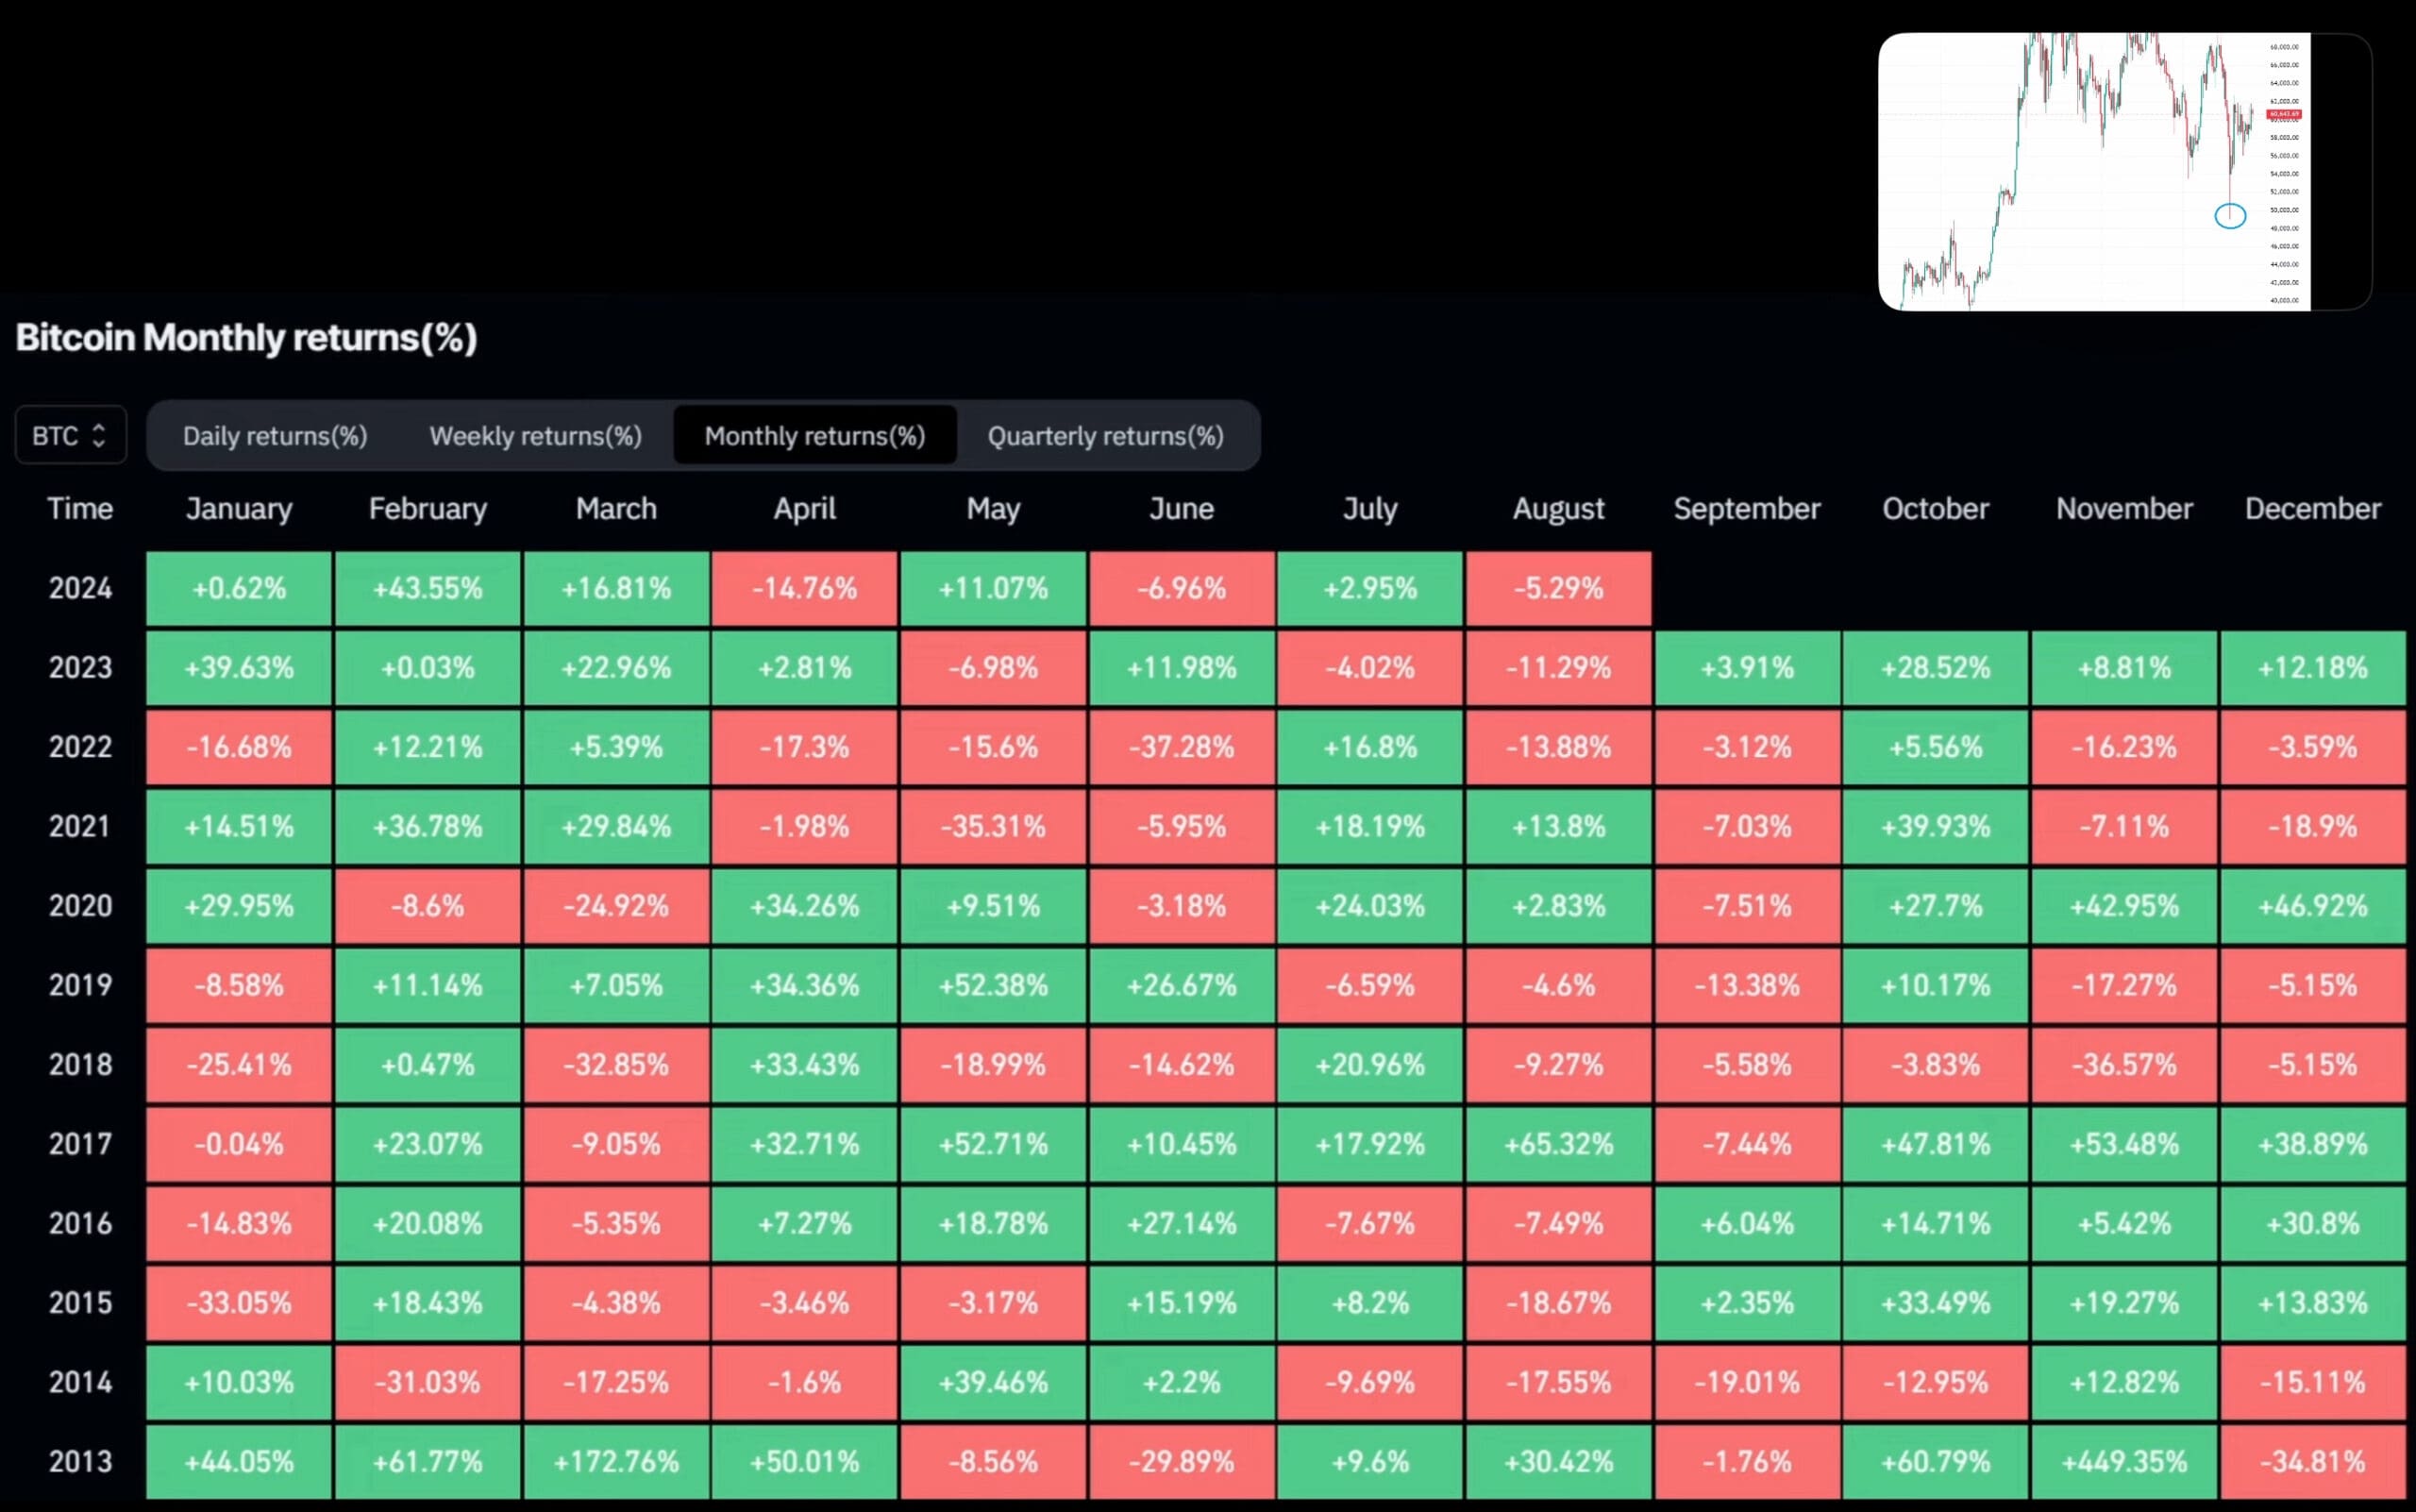Click the 2024 February +43.55% cell

click(x=427, y=588)
